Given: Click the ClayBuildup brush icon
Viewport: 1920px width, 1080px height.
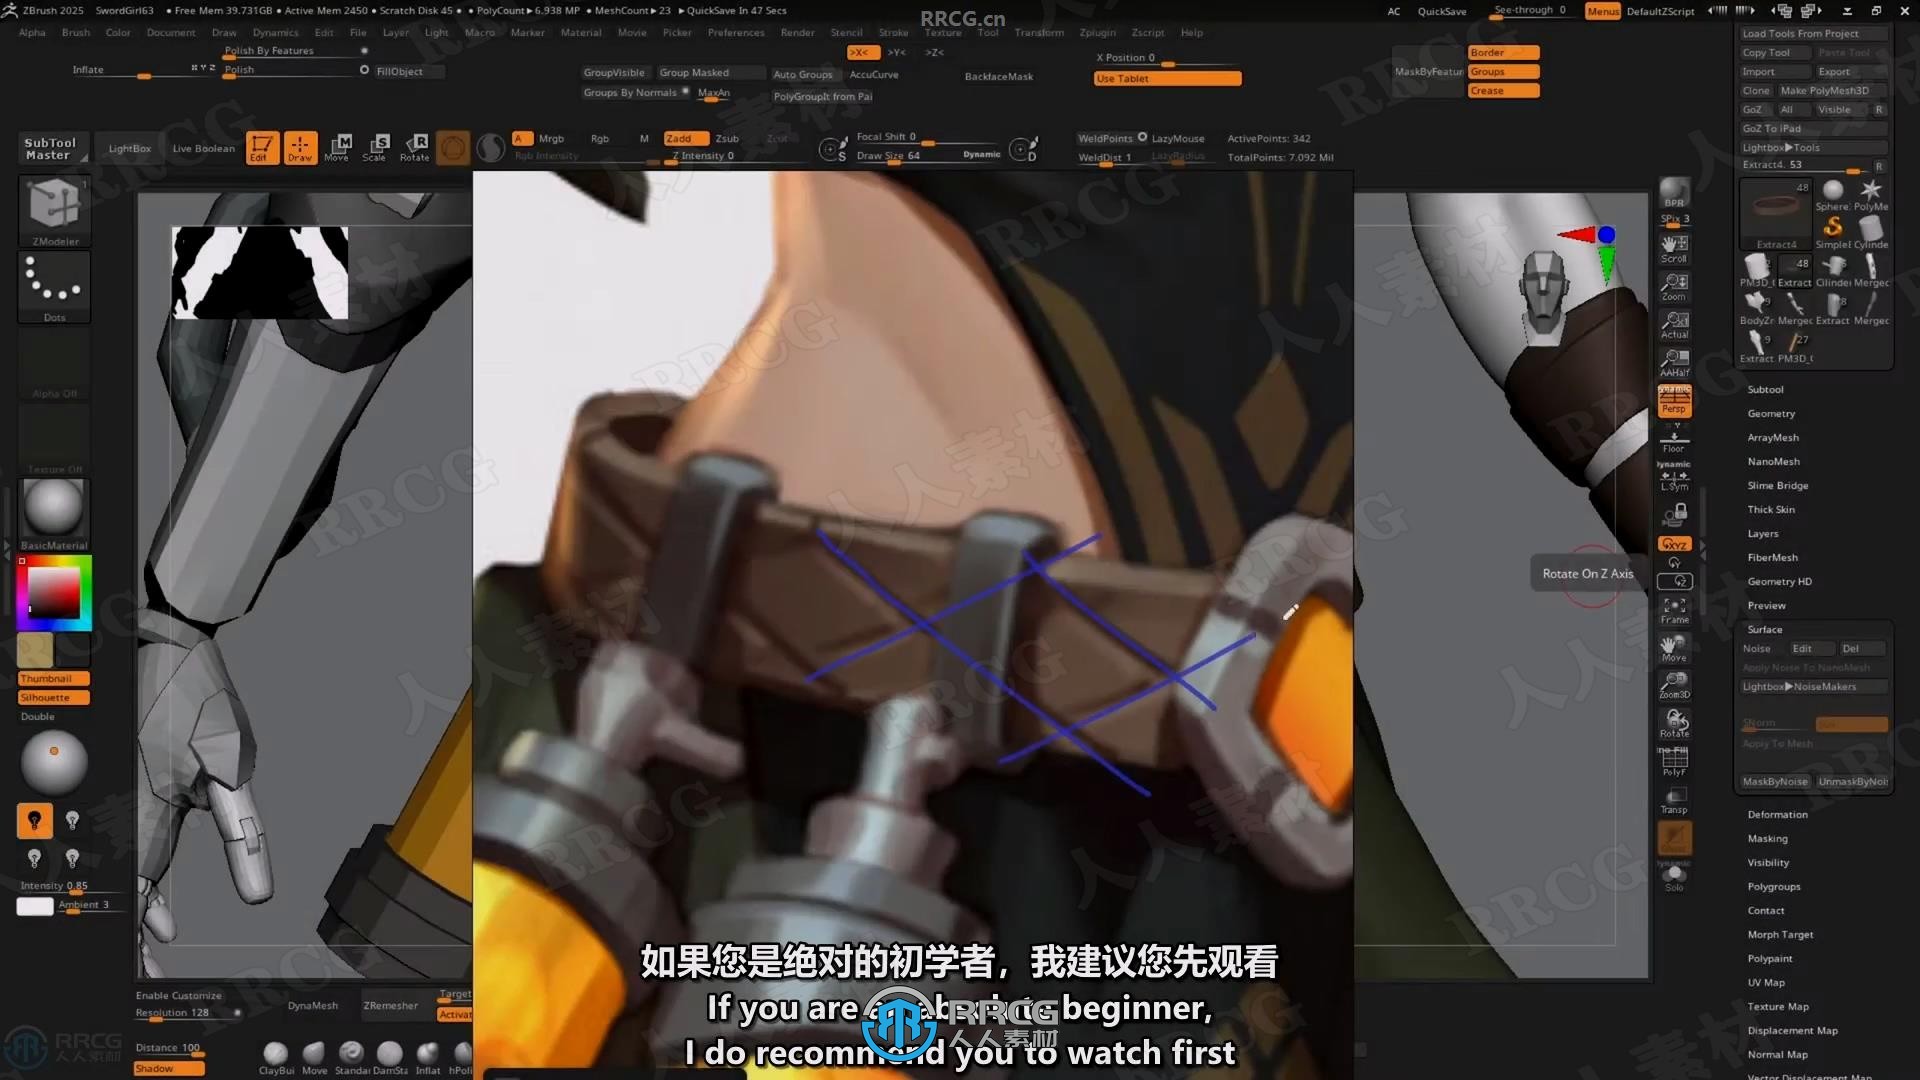Looking at the screenshot, I should click(276, 1056).
